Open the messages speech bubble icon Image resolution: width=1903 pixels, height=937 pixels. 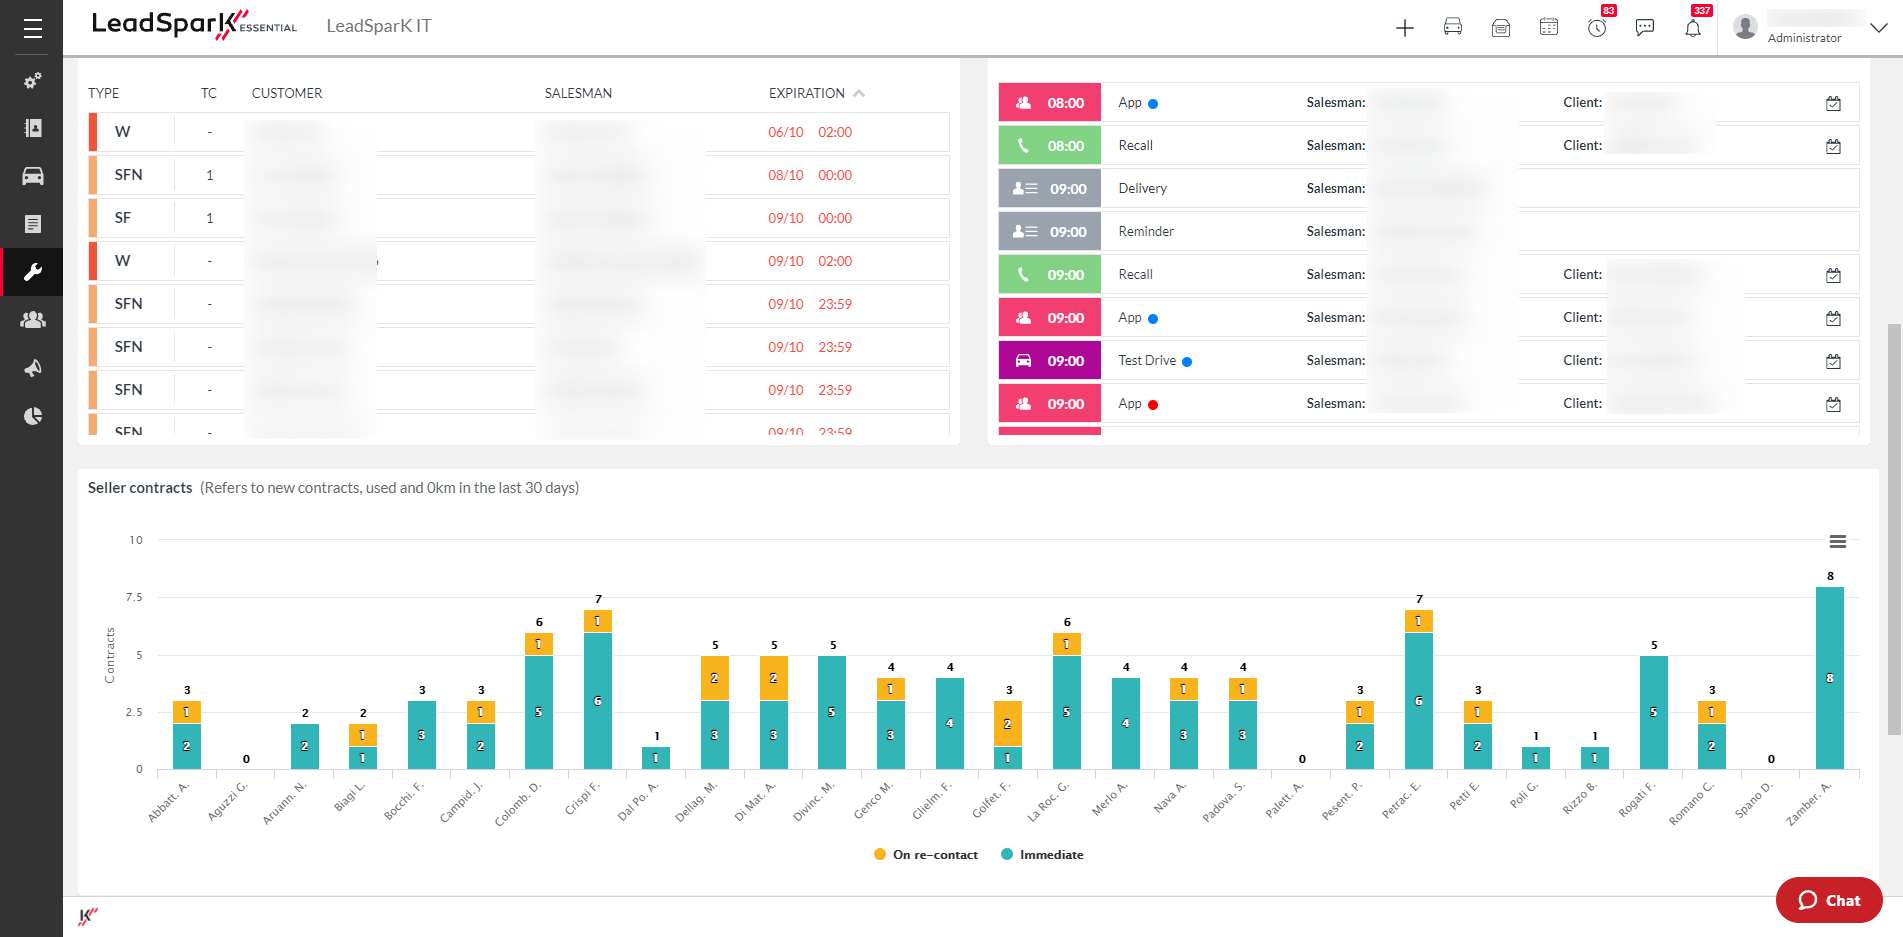pos(1644,28)
